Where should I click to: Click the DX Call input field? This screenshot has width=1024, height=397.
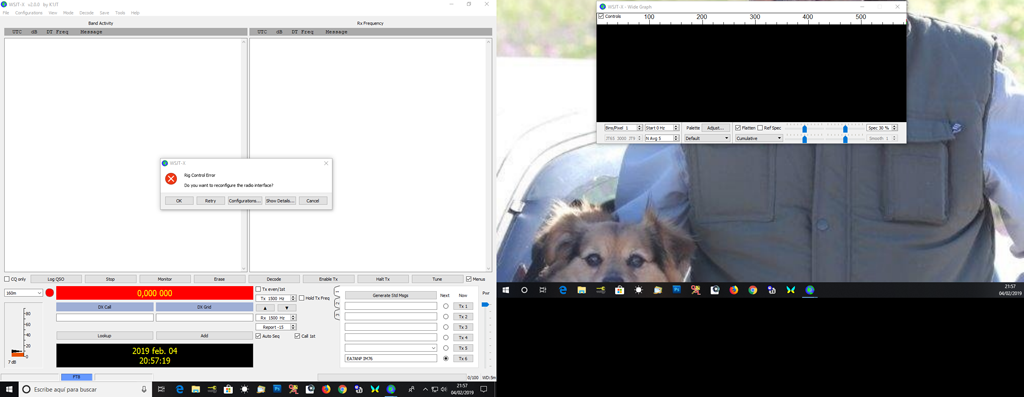point(105,317)
